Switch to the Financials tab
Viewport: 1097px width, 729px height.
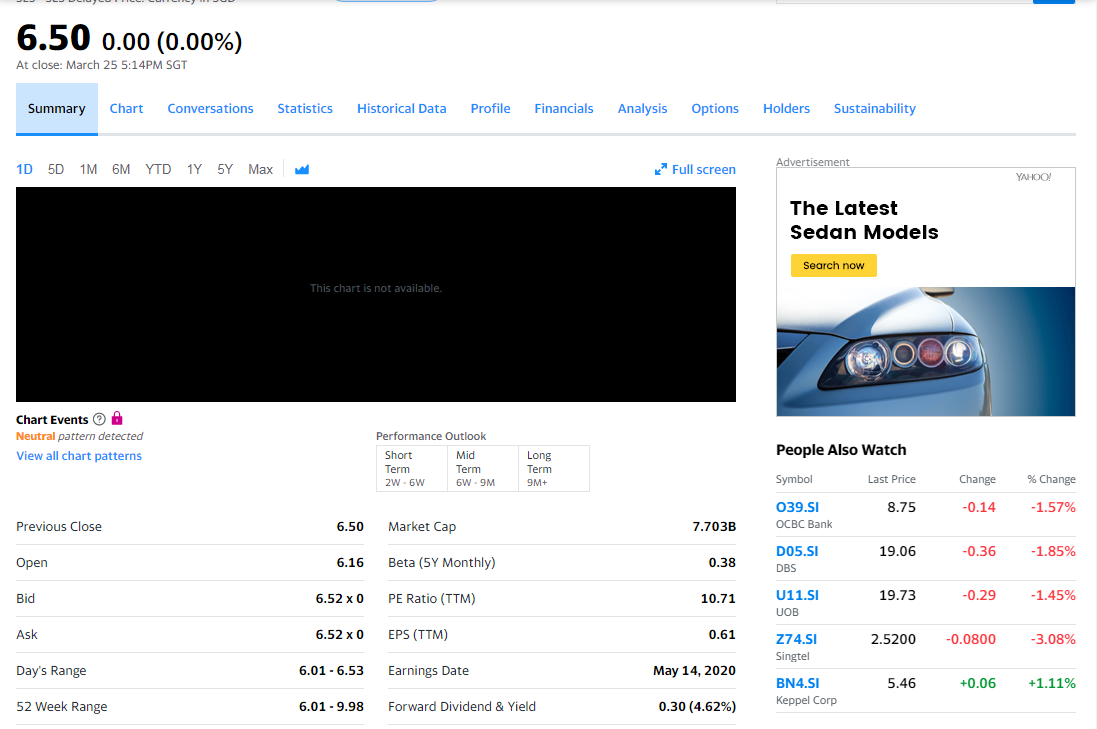[564, 108]
